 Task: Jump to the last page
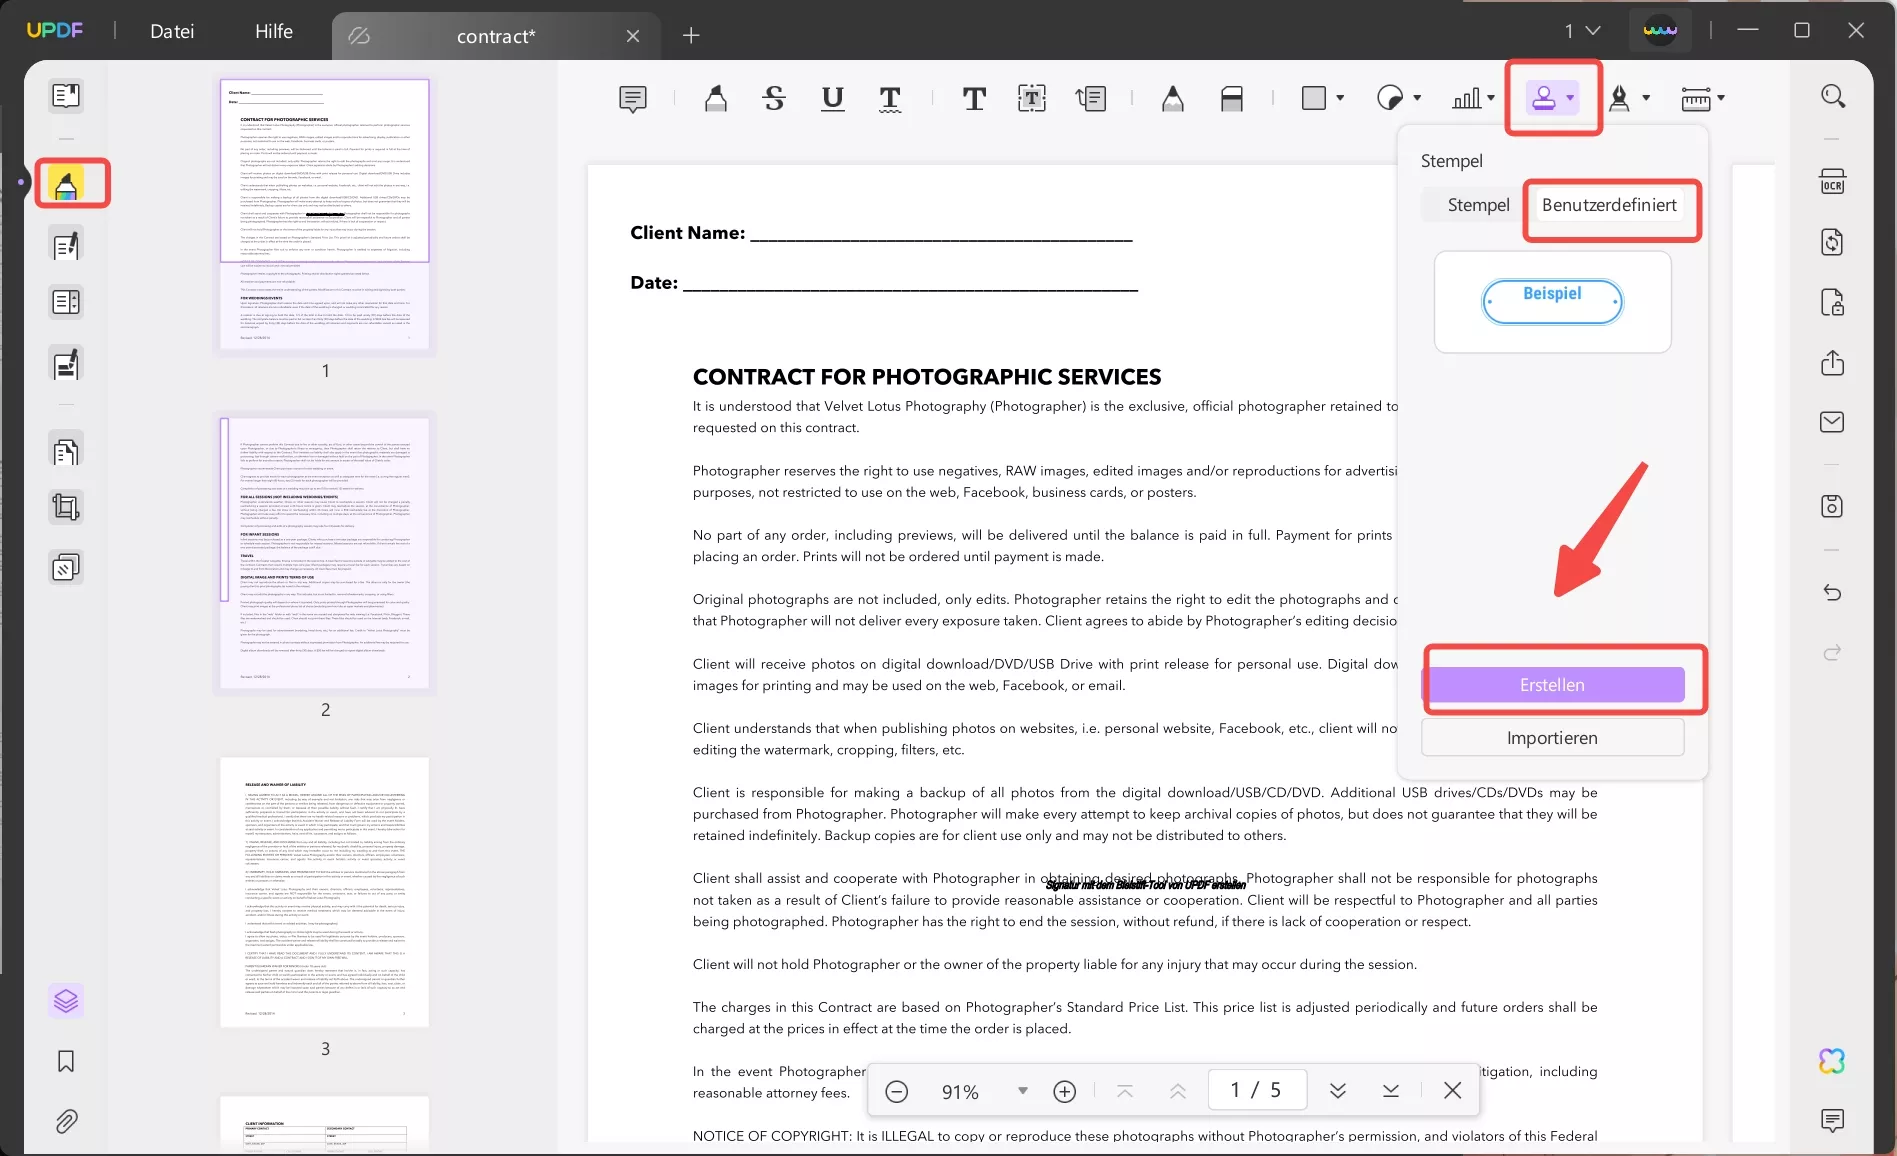click(x=1391, y=1091)
